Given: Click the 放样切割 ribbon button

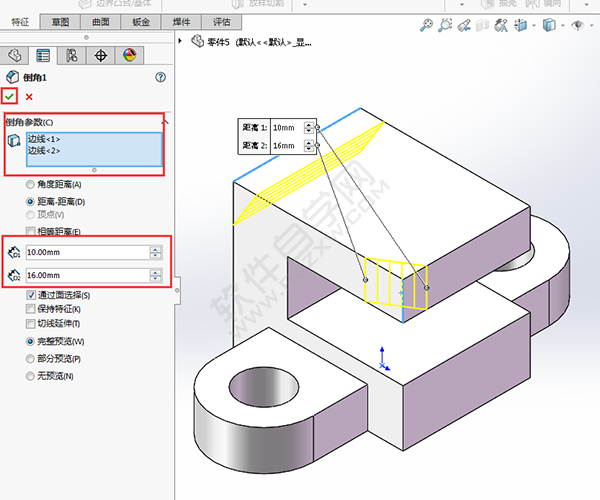Looking at the screenshot, I should (x=258, y=4).
